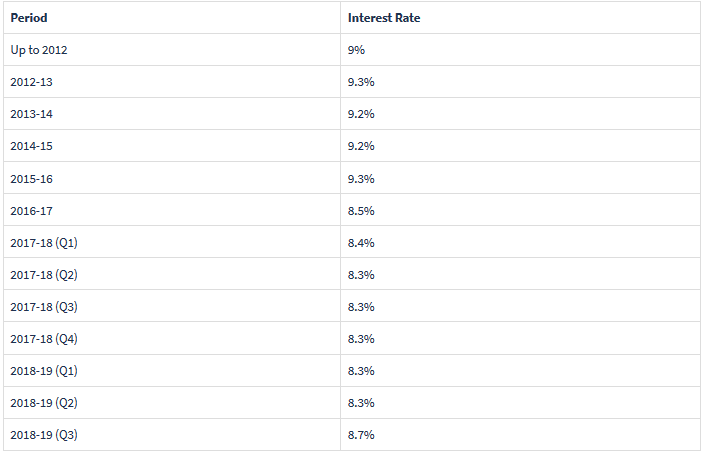703x451 pixels.
Task: Click the Period column header
Action: tap(29, 18)
